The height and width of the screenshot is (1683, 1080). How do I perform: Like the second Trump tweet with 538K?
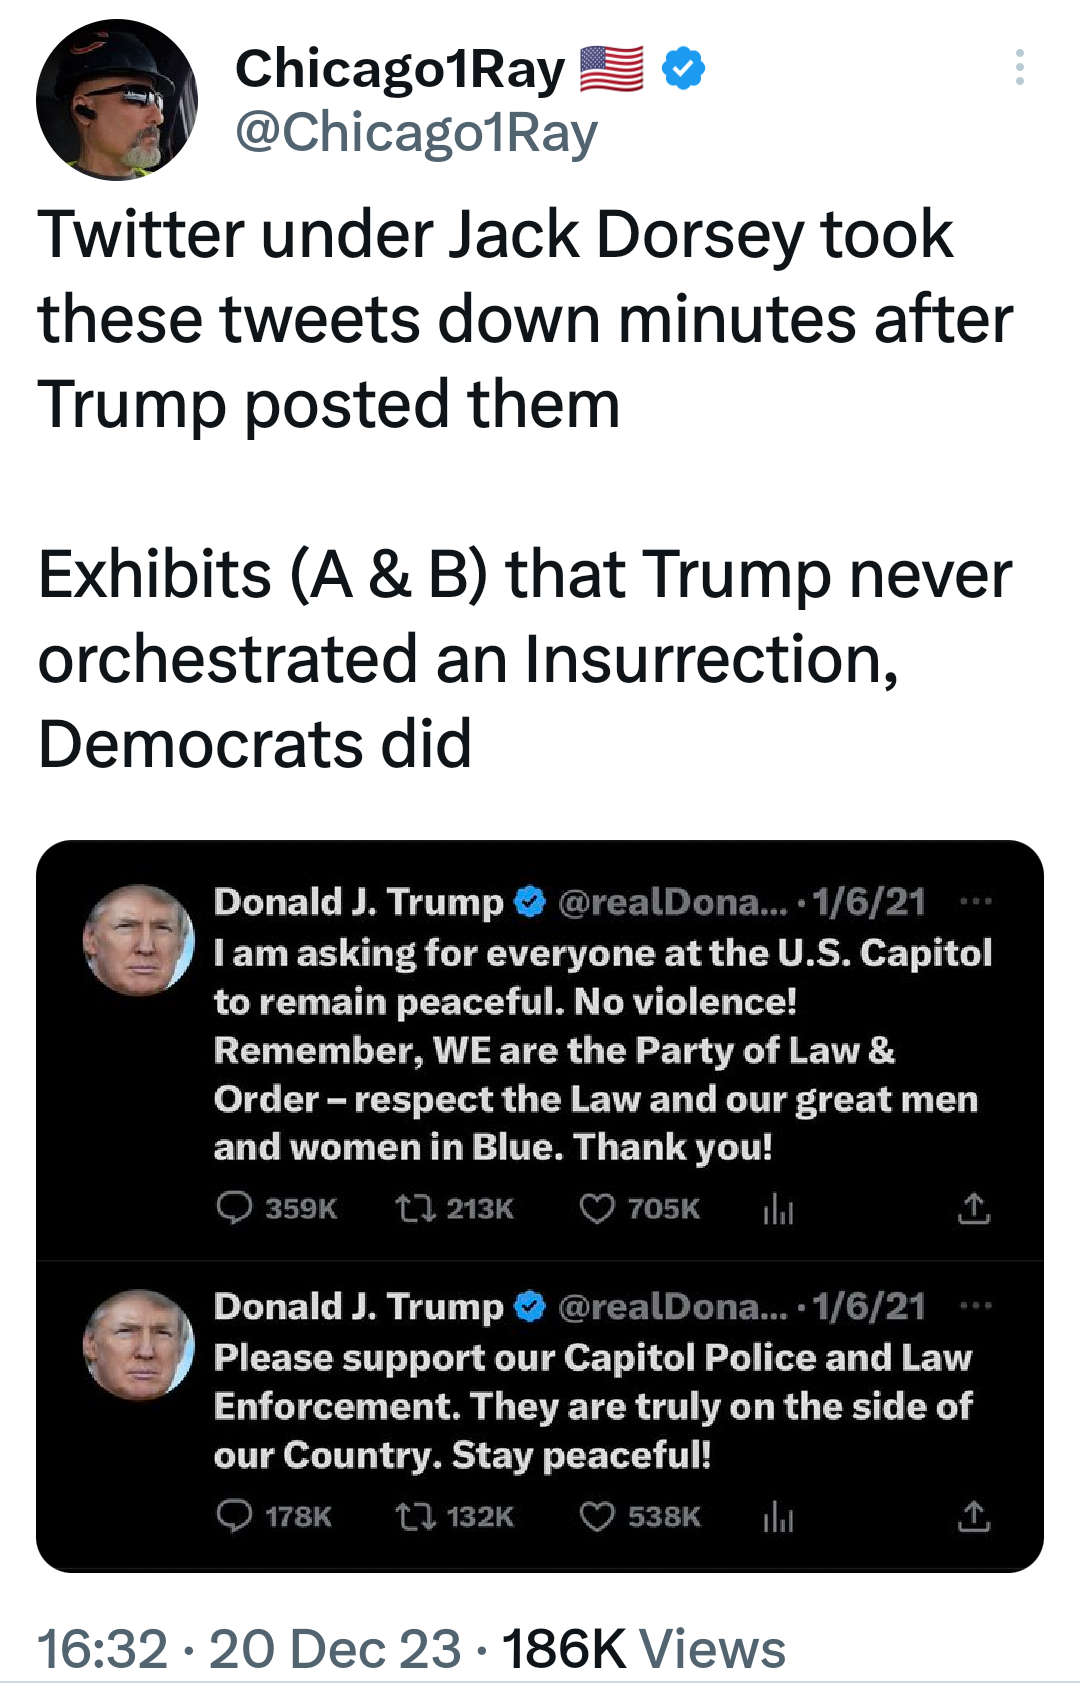click(x=597, y=1517)
